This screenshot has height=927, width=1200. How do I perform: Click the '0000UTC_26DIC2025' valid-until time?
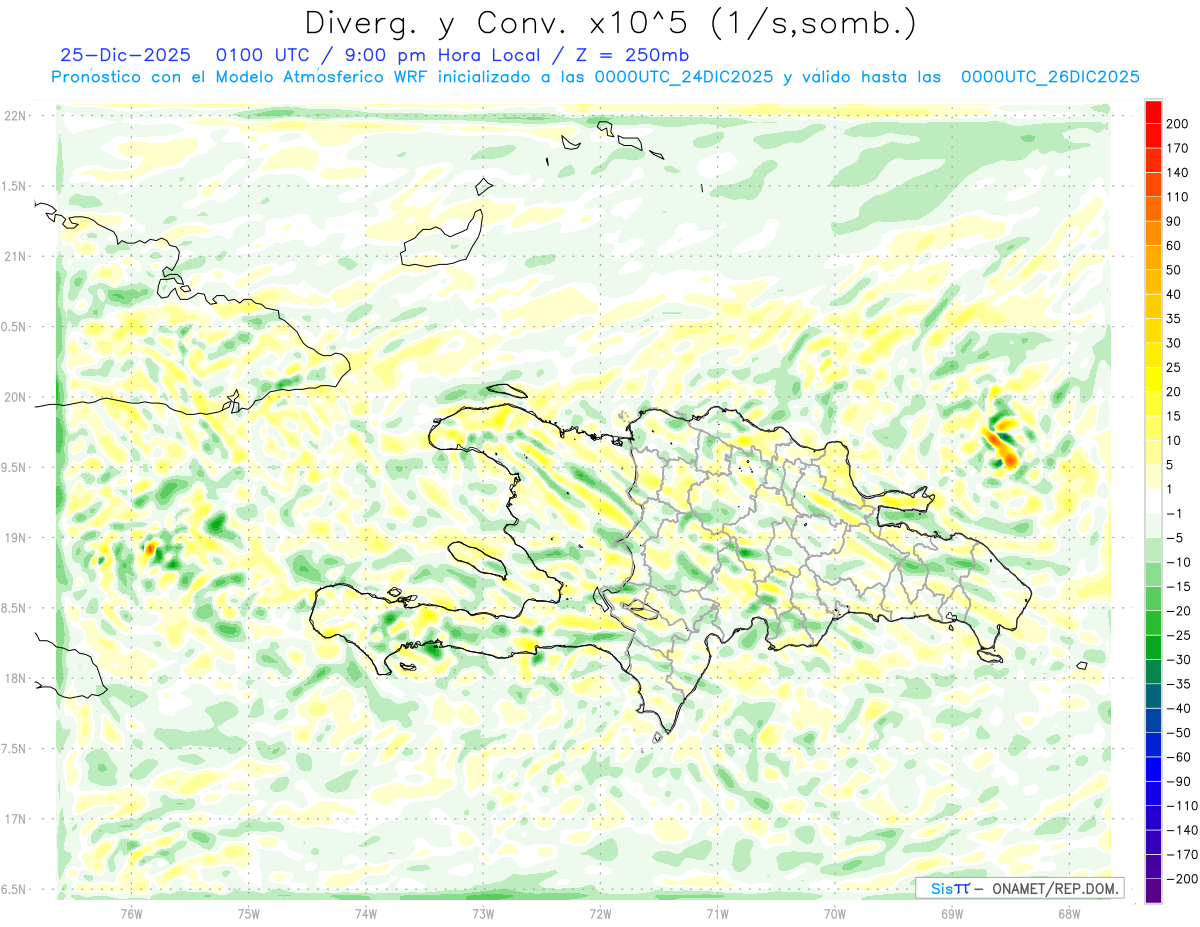(x=1051, y=77)
